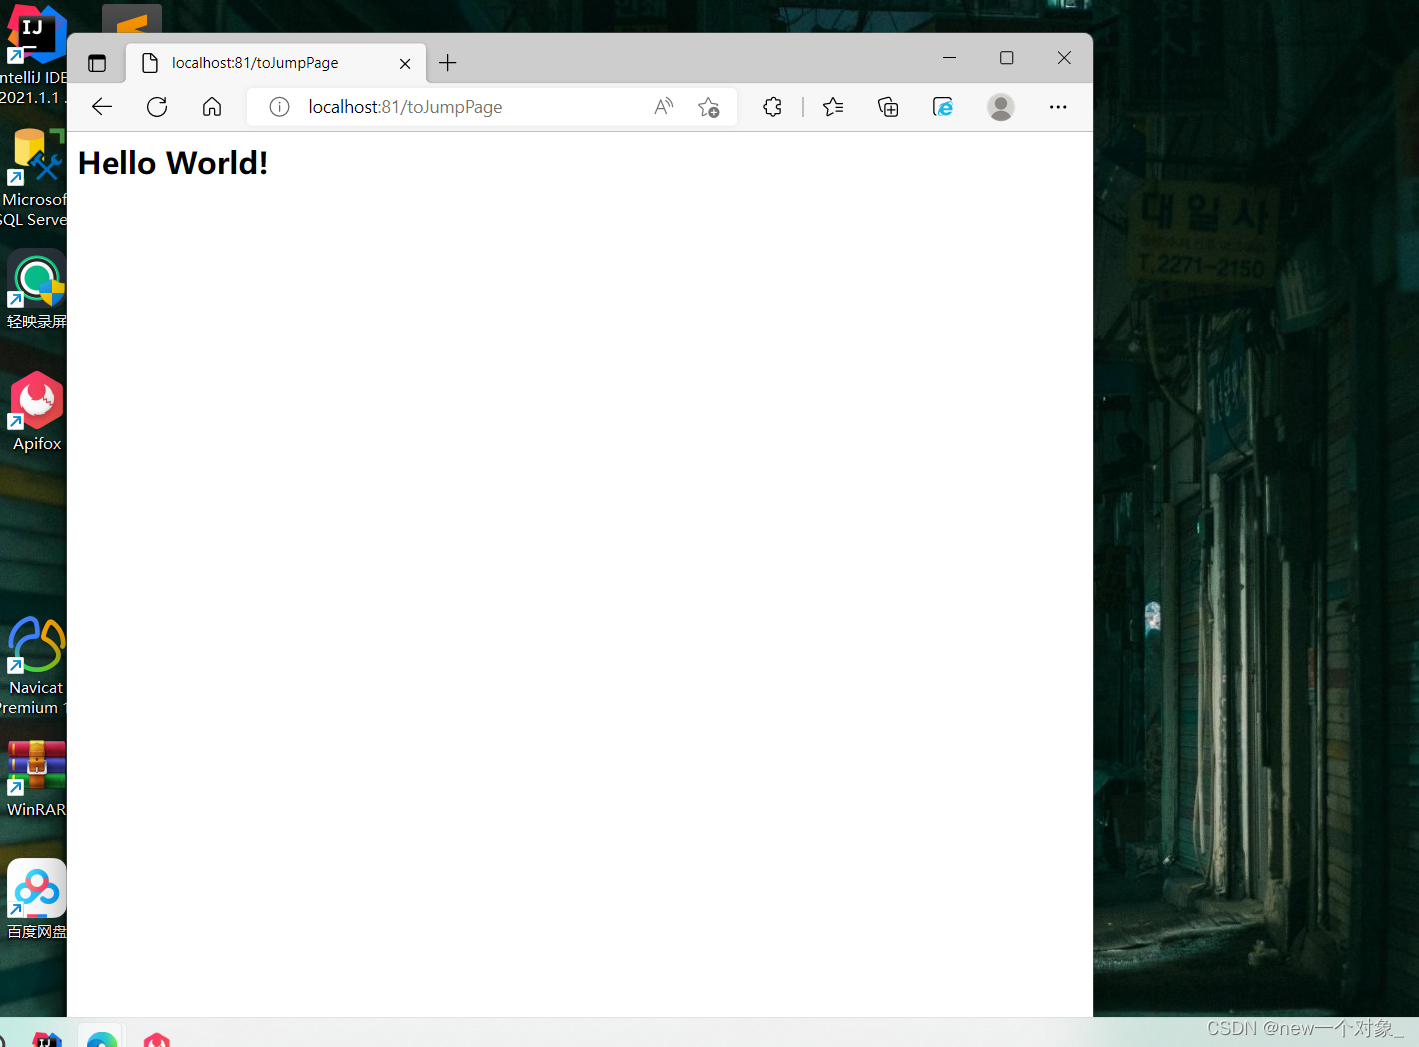Image resolution: width=1419 pixels, height=1047 pixels.
Task: Add this page to favorites
Action: (x=709, y=107)
